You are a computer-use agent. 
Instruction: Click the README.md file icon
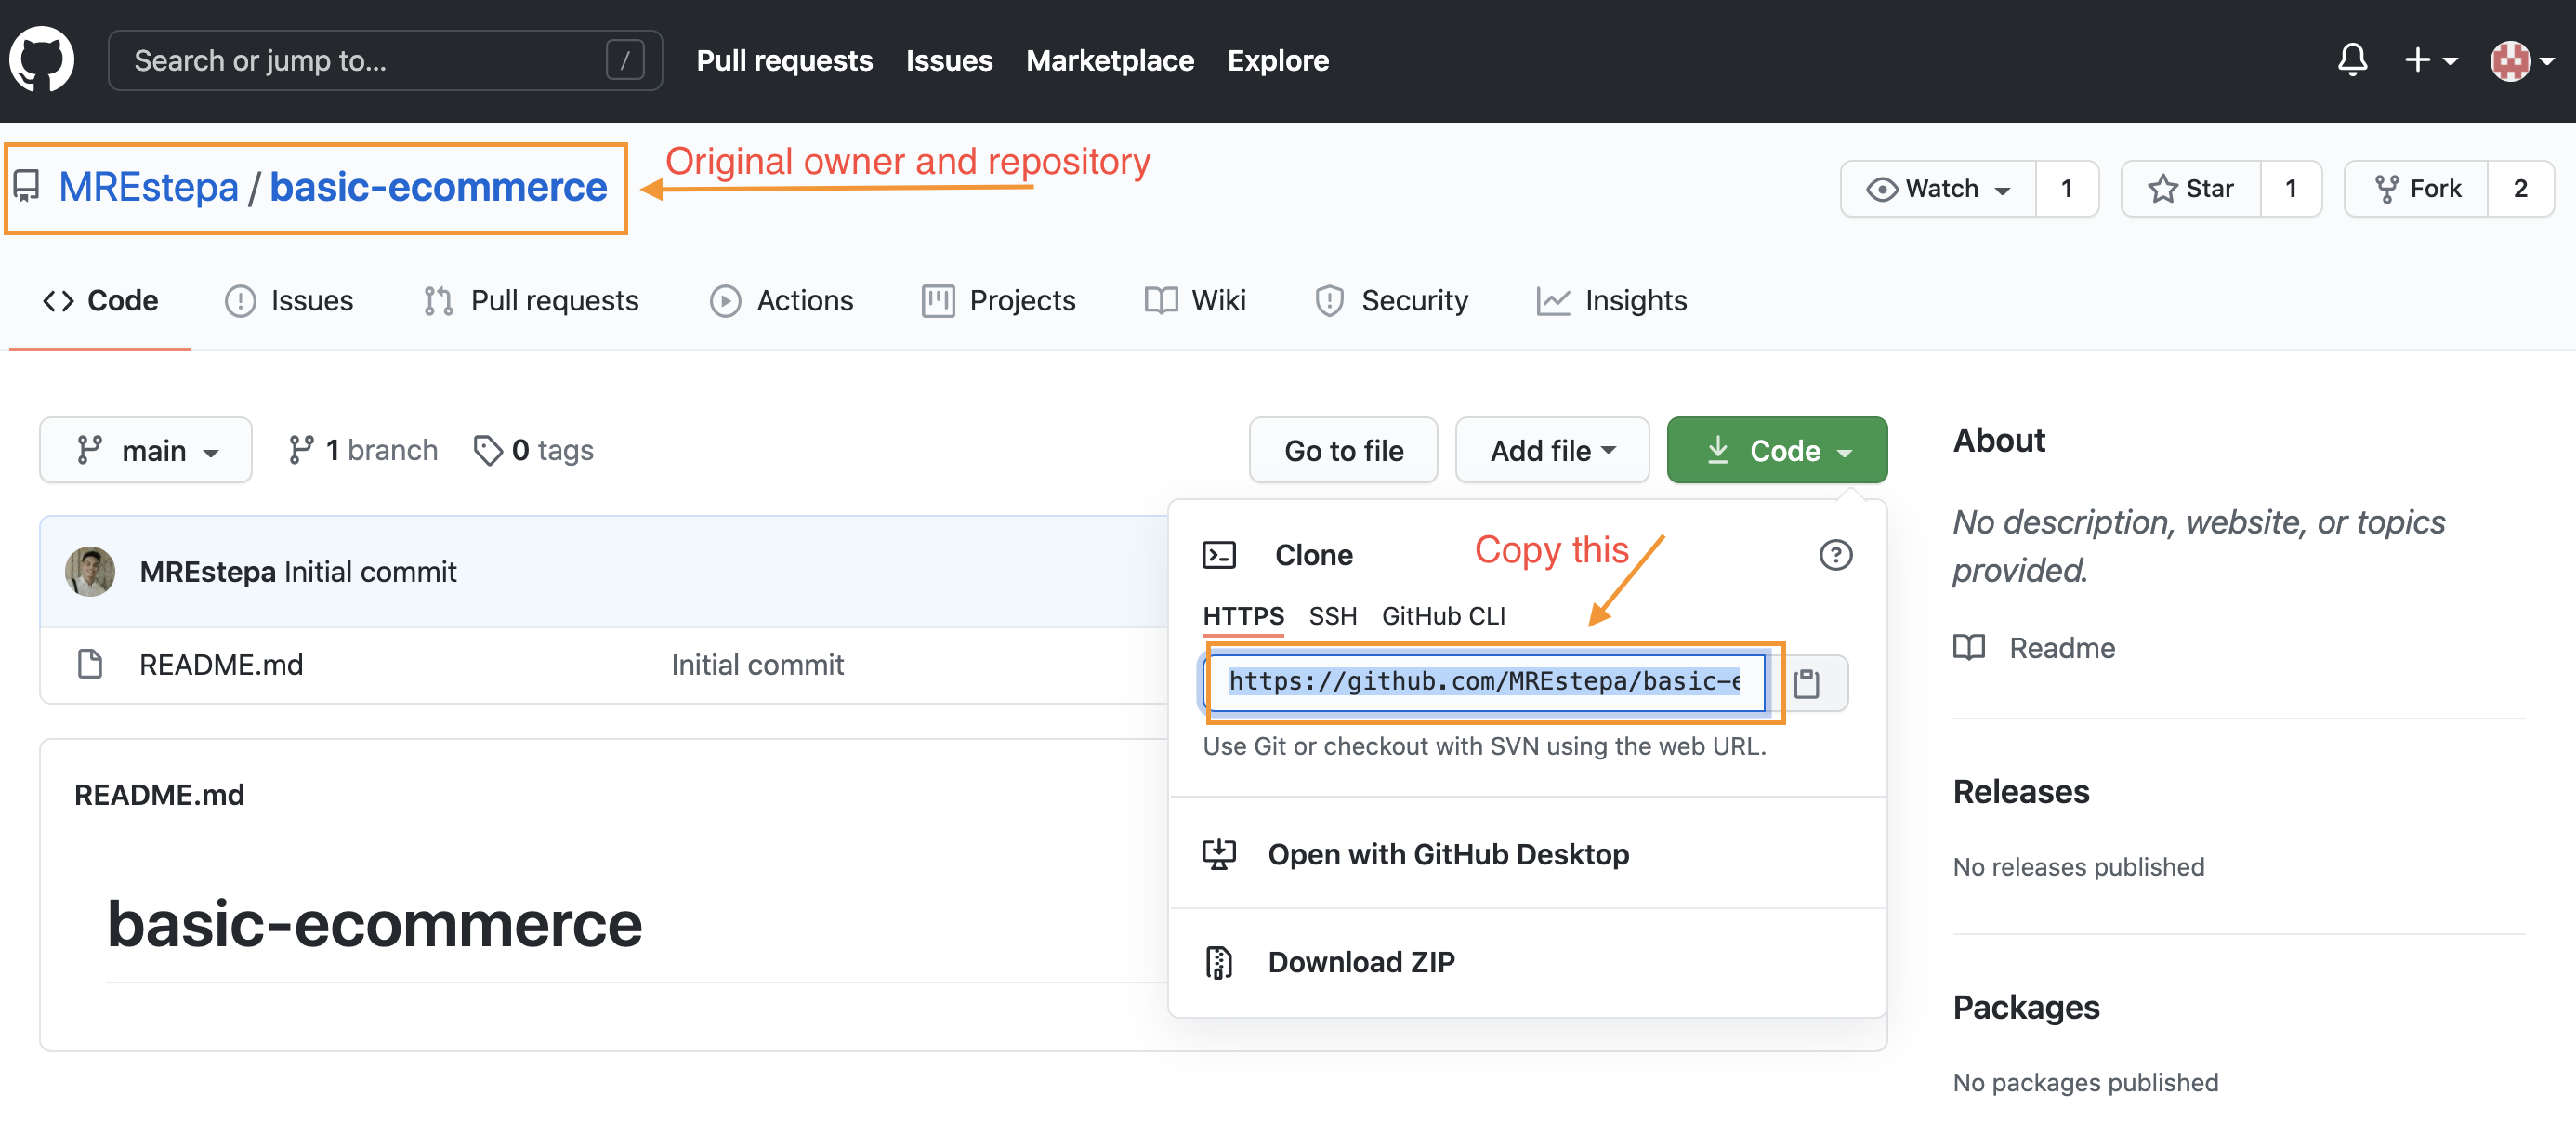90,664
